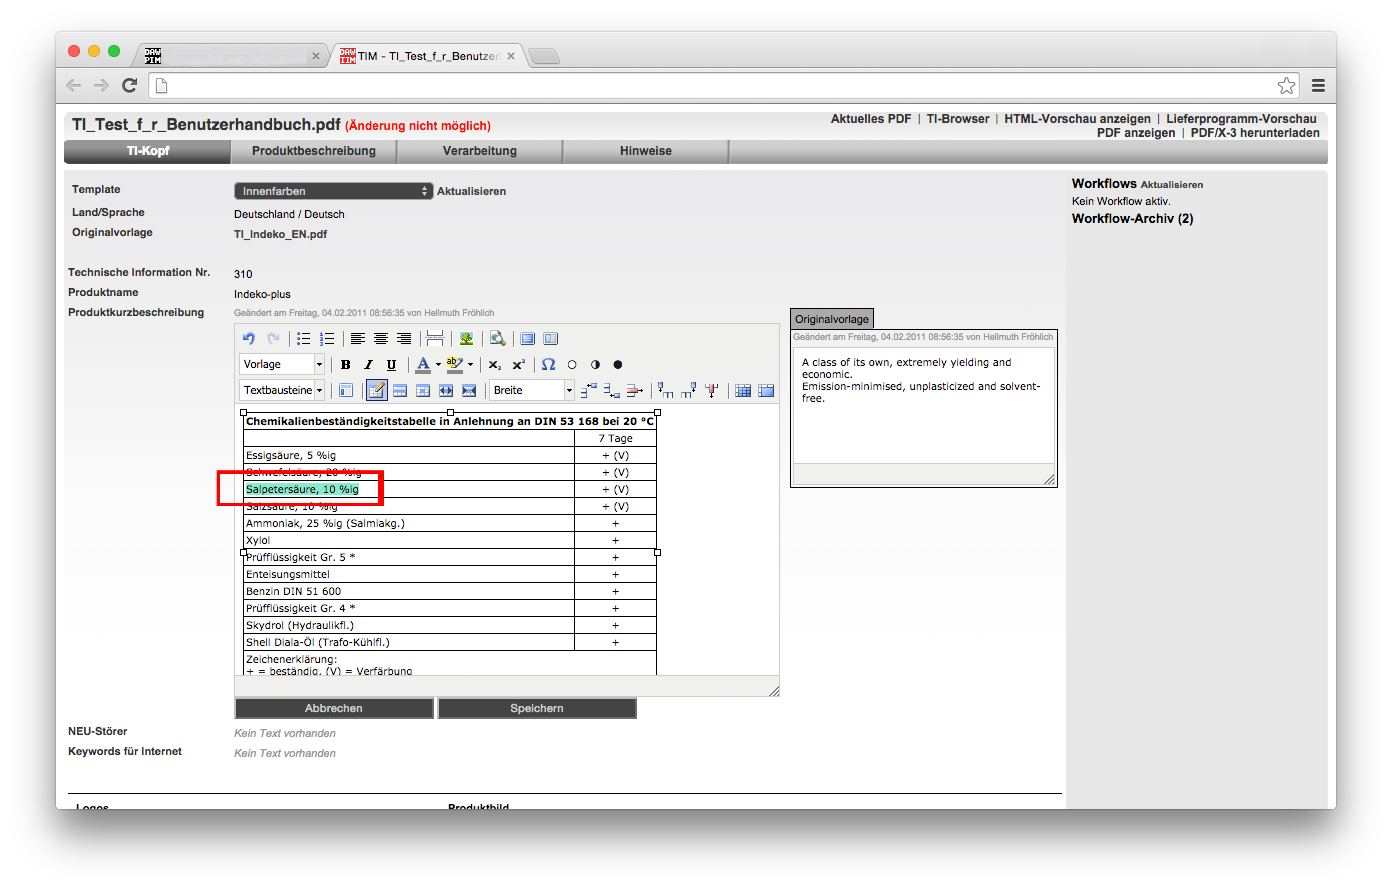Viewport: 1392px width, 889px height.
Task: Open the Verarbeitung tab
Action: (x=480, y=151)
